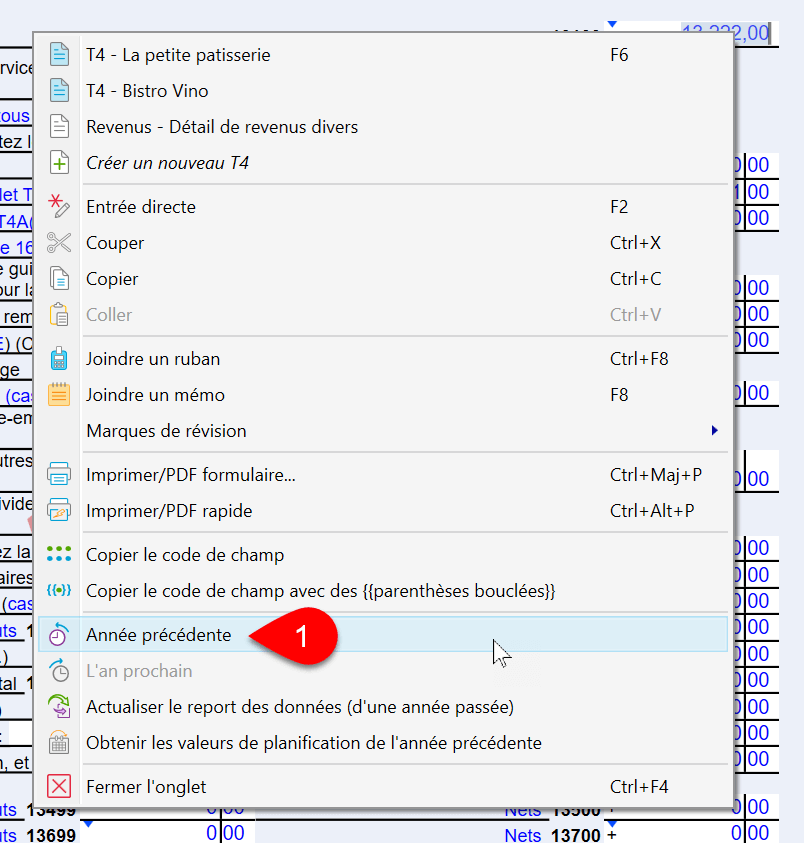Screen dimensions: 804x843
Task: Select Entrée directe menu entry
Action: click(x=382, y=207)
